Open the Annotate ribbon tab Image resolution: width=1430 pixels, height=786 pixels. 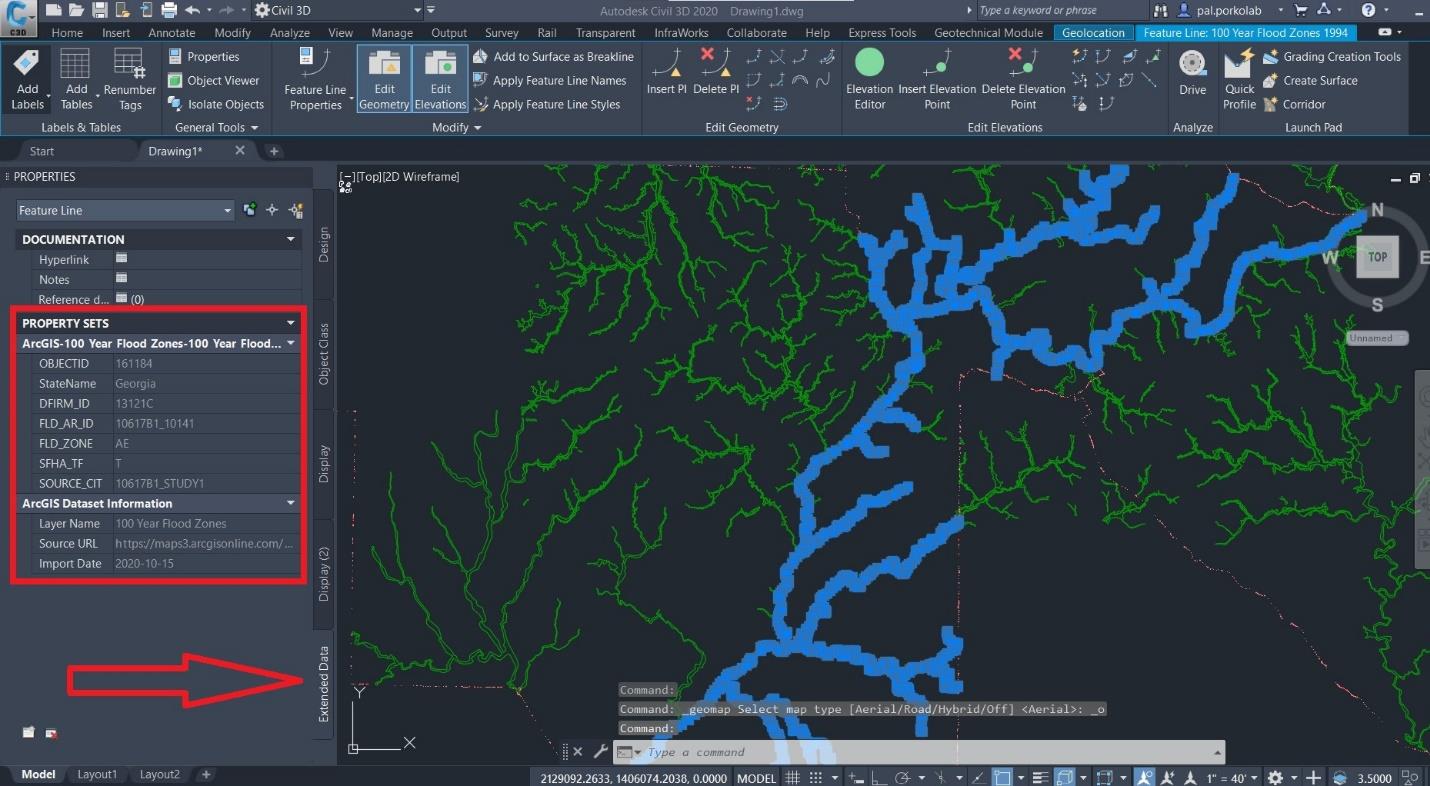pyautogui.click(x=171, y=32)
